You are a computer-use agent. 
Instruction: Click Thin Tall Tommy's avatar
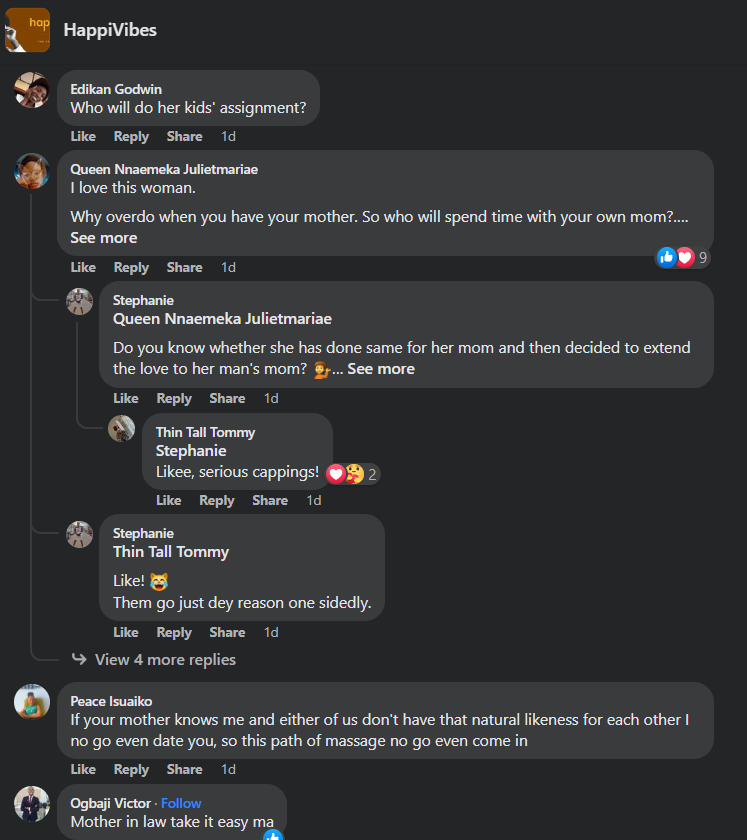[122, 429]
